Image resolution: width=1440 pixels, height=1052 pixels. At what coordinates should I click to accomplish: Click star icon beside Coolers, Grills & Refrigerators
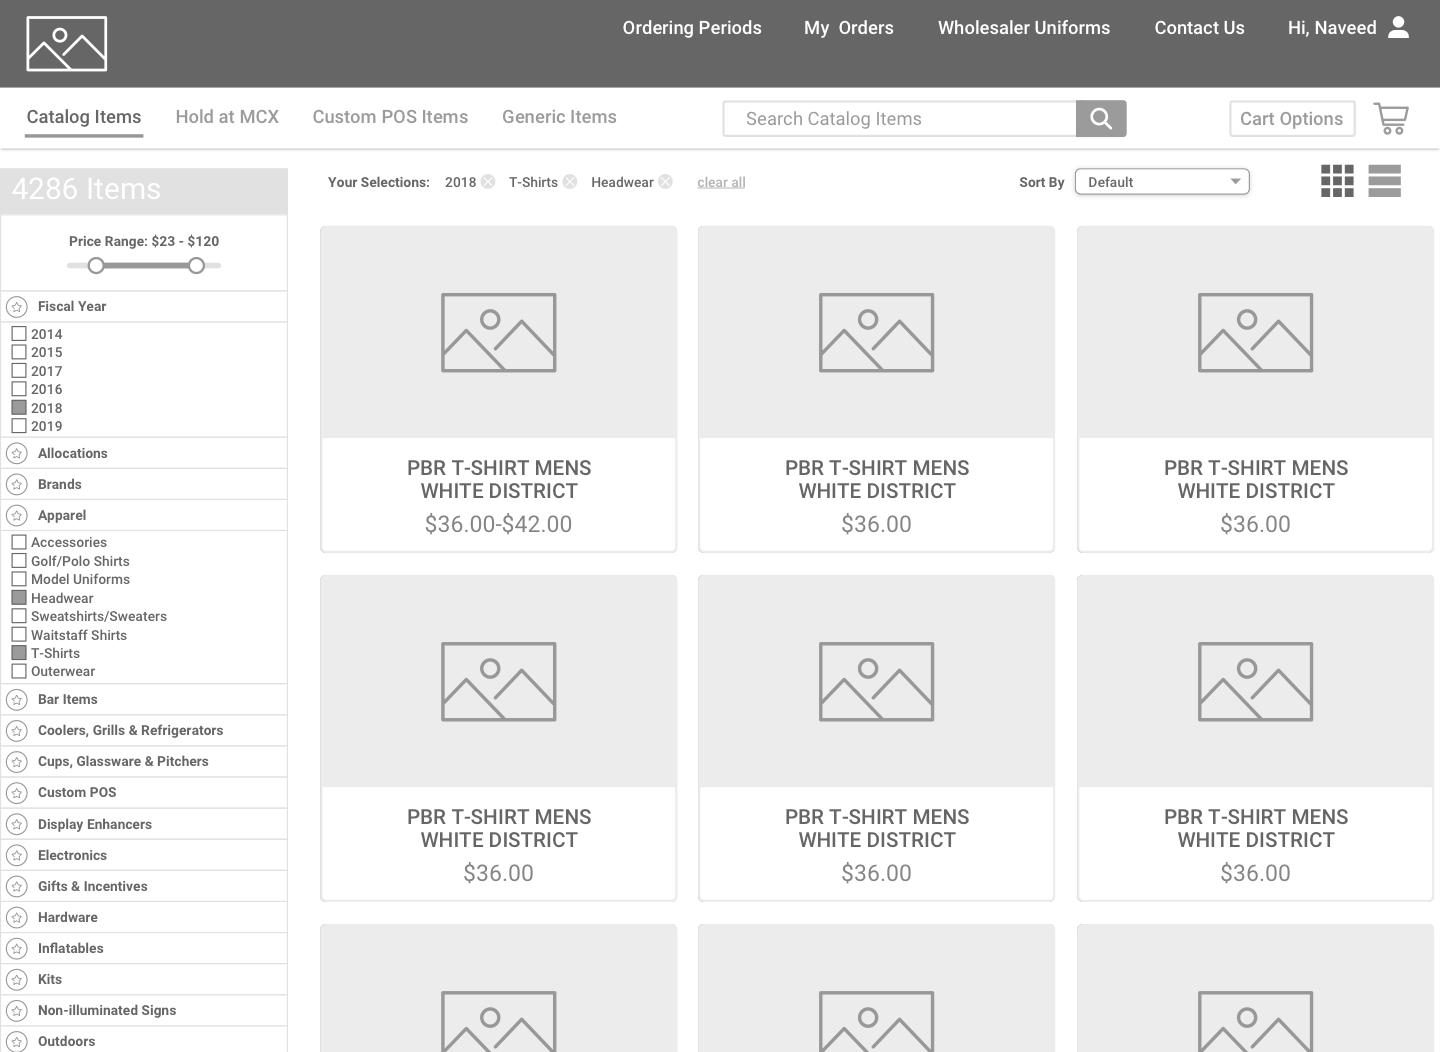[17, 731]
